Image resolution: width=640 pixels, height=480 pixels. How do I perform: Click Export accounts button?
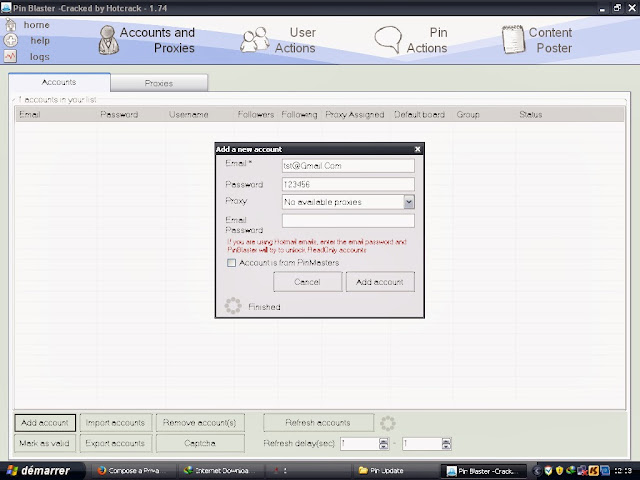116,443
